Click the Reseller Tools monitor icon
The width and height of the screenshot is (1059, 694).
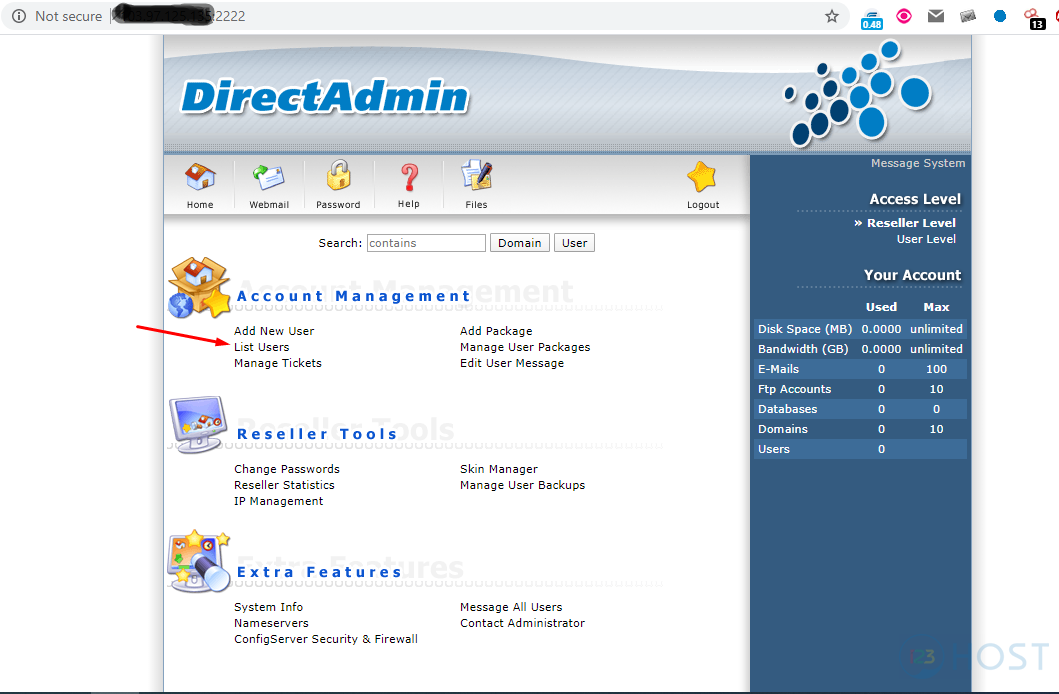click(197, 424)
